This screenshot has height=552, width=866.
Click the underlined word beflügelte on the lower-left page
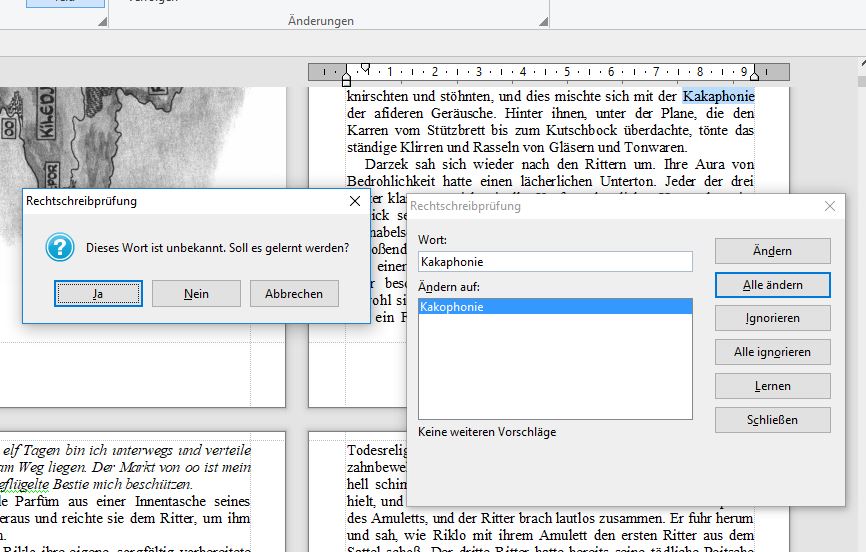click(25, 485)
